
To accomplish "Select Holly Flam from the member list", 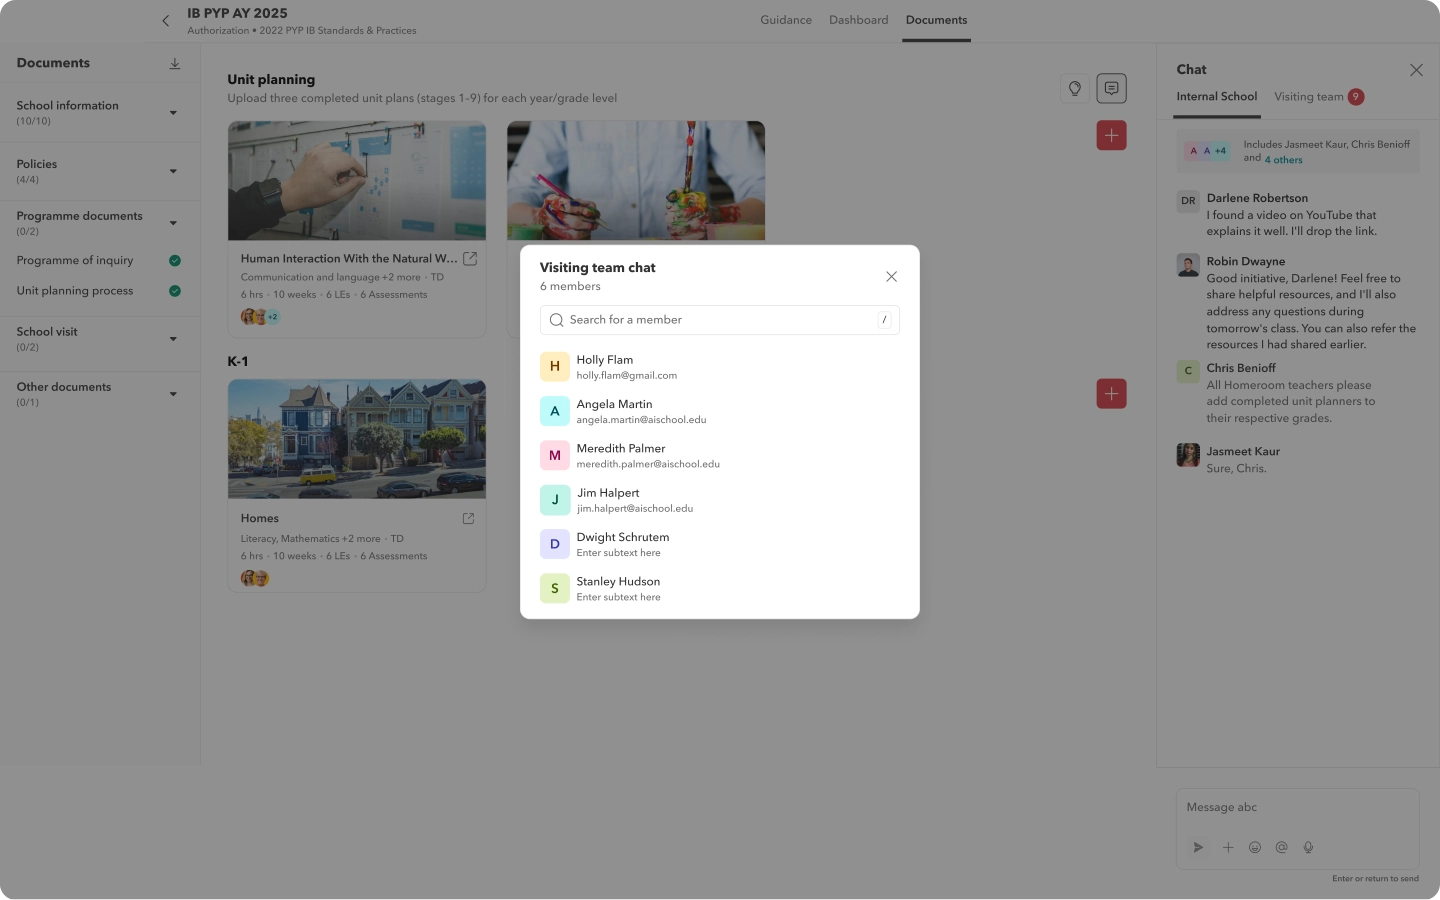I will coord(604,367).
